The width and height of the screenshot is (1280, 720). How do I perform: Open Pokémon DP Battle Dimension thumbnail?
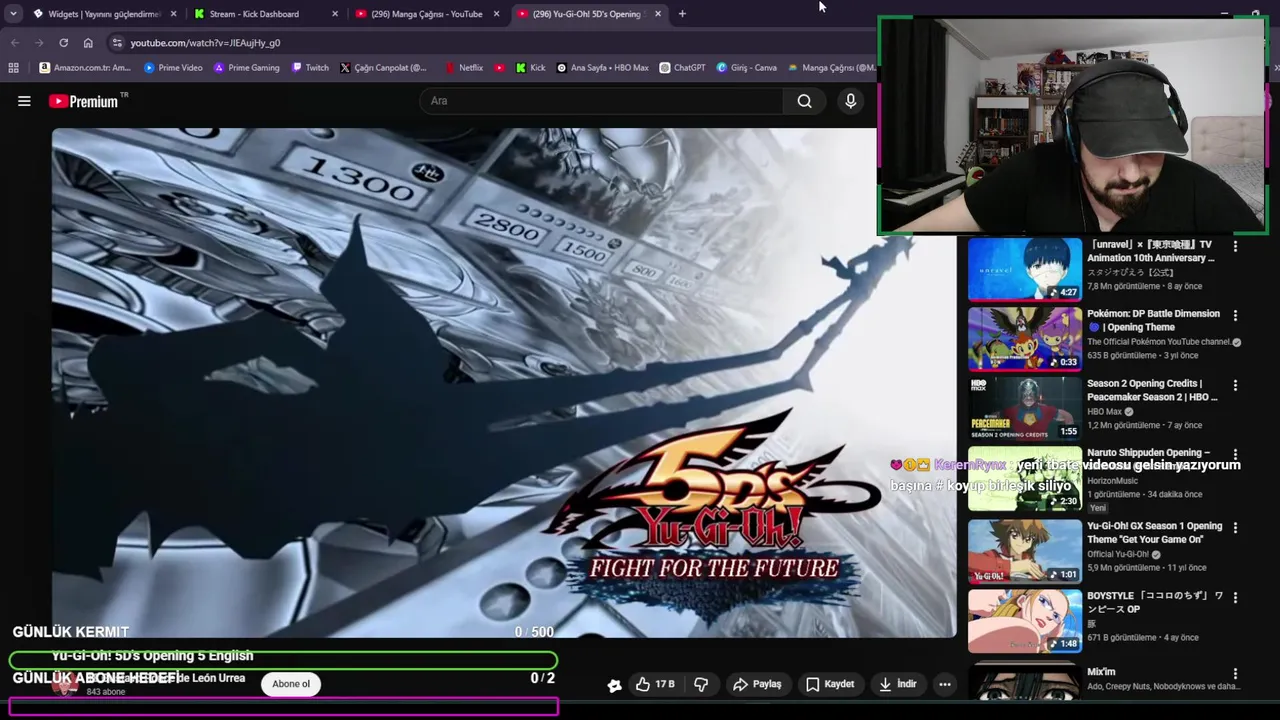point(1024,338)
